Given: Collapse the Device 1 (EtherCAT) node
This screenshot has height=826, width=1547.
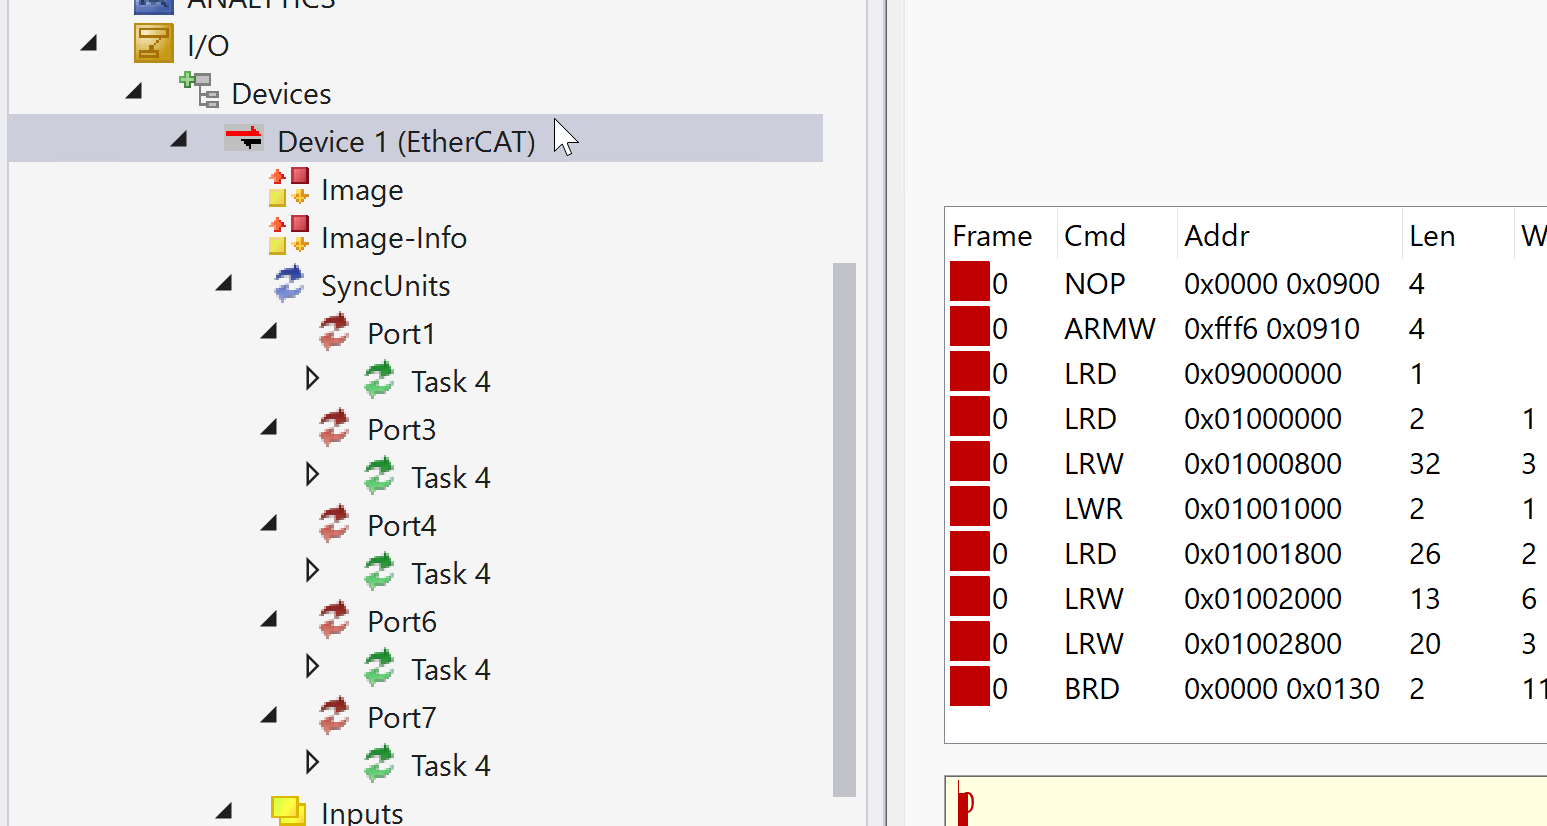Looking at the screenshot, I should pyautogui.click(x=179, y=140).
